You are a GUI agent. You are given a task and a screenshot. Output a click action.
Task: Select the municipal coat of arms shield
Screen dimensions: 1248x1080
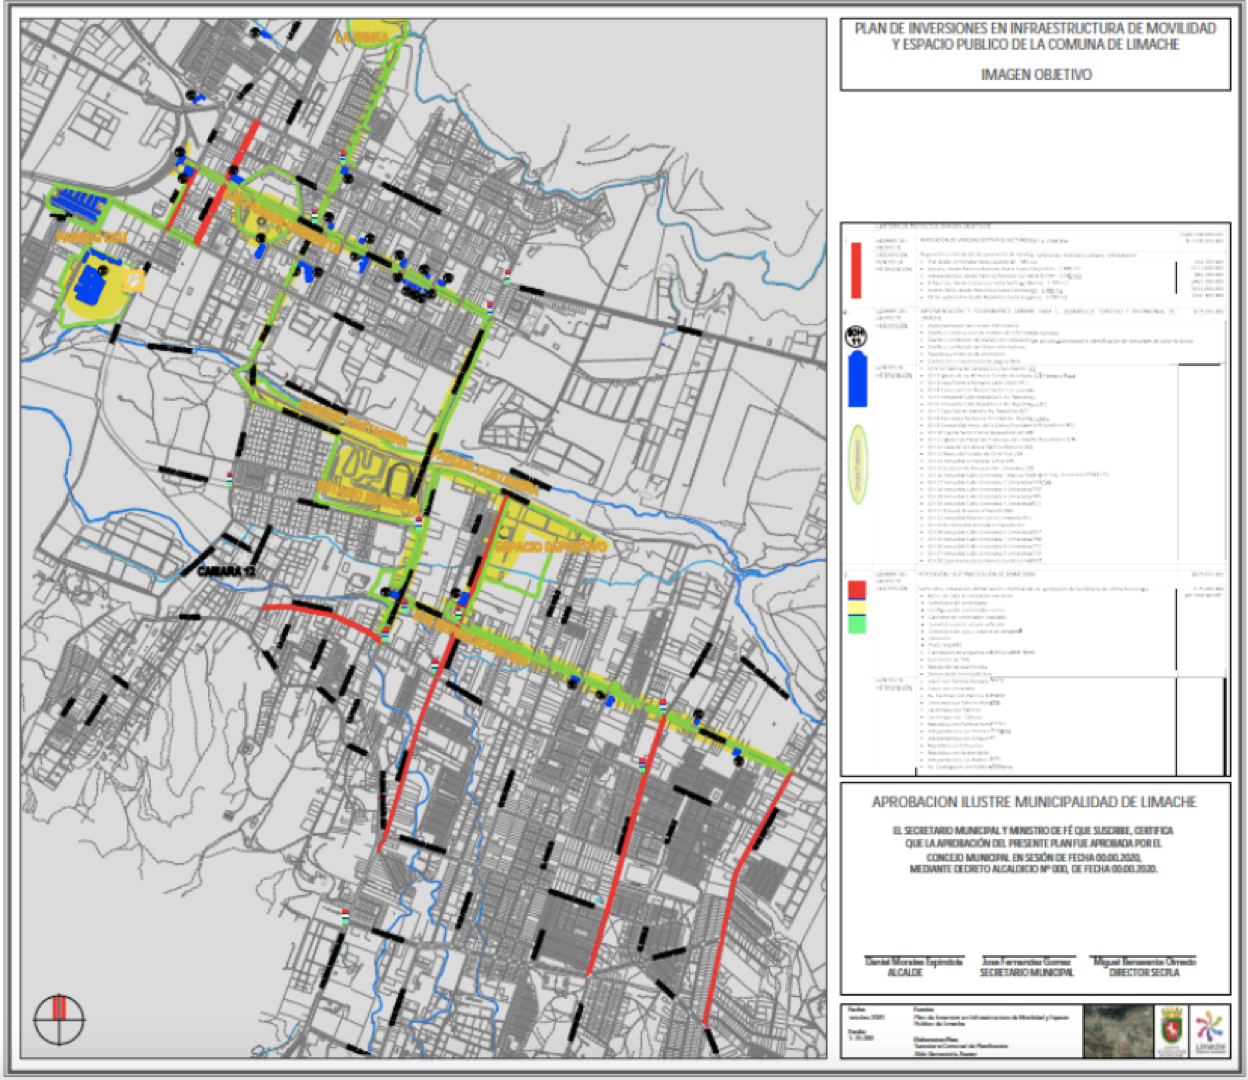(x=1169, y=1031)
